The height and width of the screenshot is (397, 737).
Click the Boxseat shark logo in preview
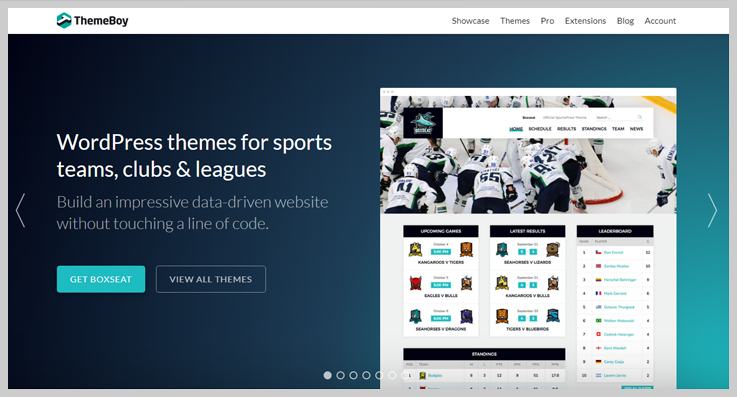(x=423, y=123)
